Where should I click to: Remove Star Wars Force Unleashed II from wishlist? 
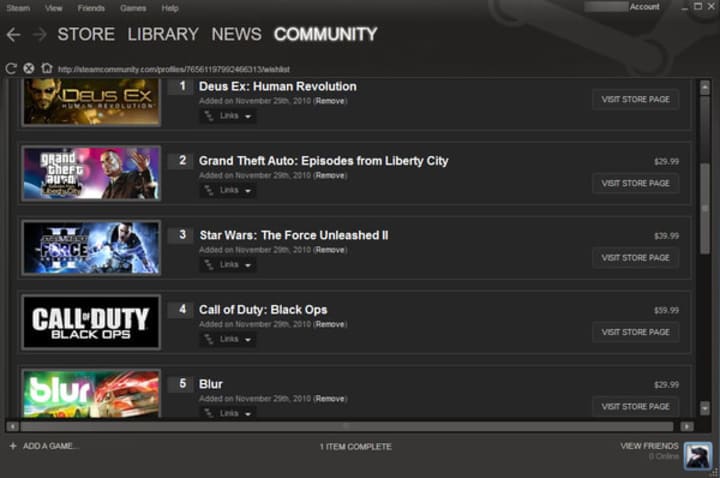pos(330,250)
